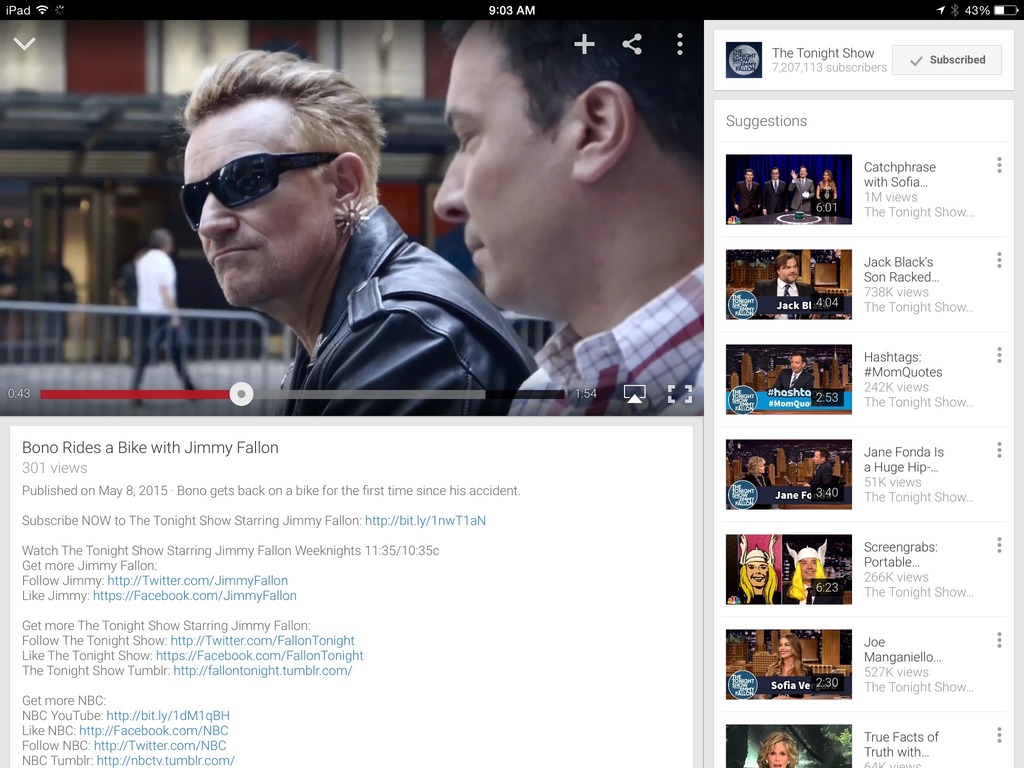Screen dimensions: 1024x768
Task: Open the video overflow menu (three dots)
Action: pos(680,44)
